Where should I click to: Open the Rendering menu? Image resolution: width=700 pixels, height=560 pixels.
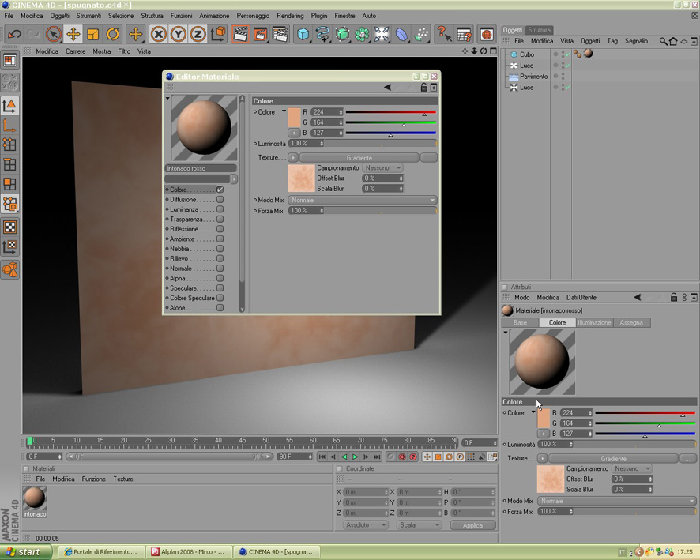(x=290, y=15)
